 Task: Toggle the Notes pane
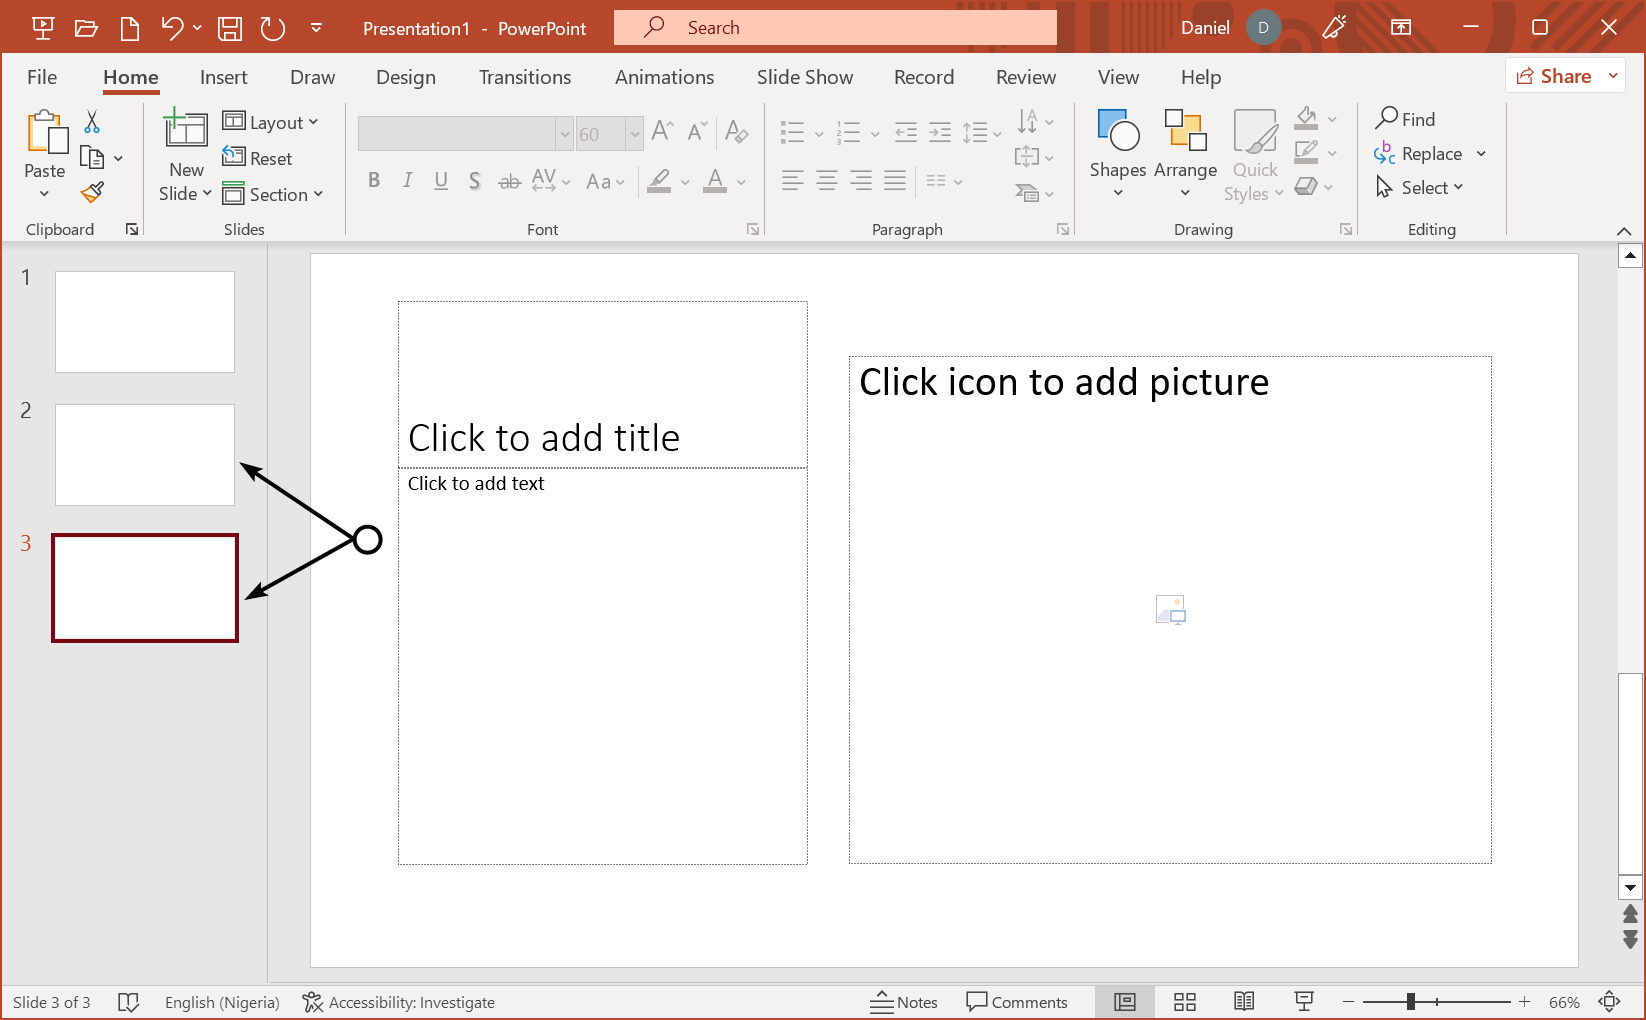click(x=903, y=1001)
